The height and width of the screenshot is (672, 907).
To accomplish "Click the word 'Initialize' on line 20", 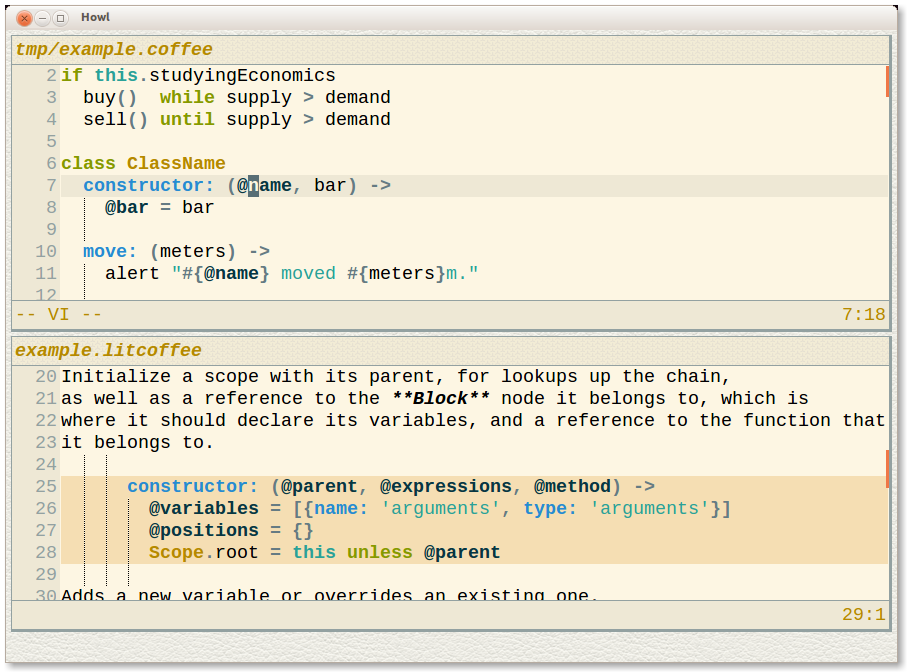I will (116, 376).
